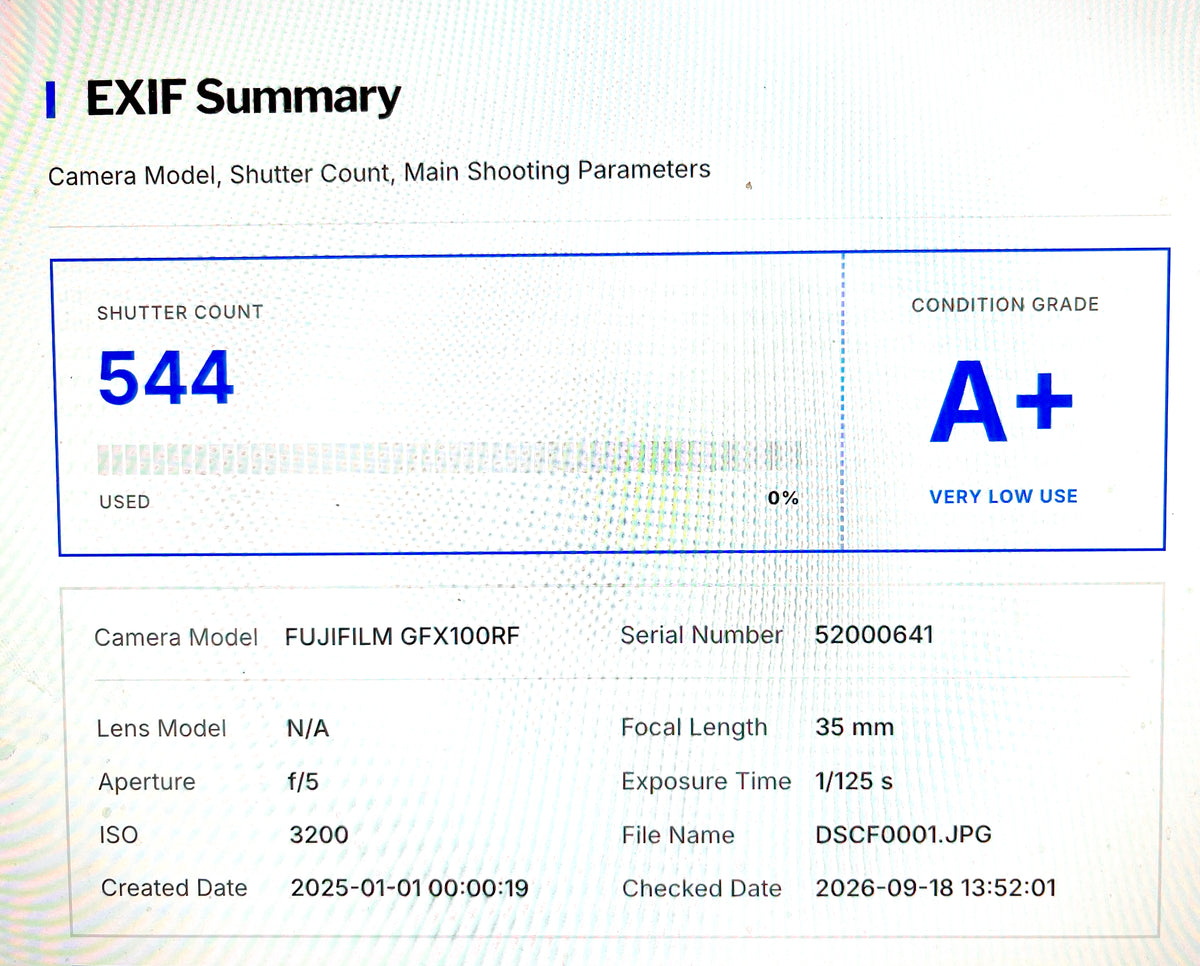The image size is (1200, 966).
Task: Select the FUJIFILM GFX100RF value
Action: pos(403,636)
